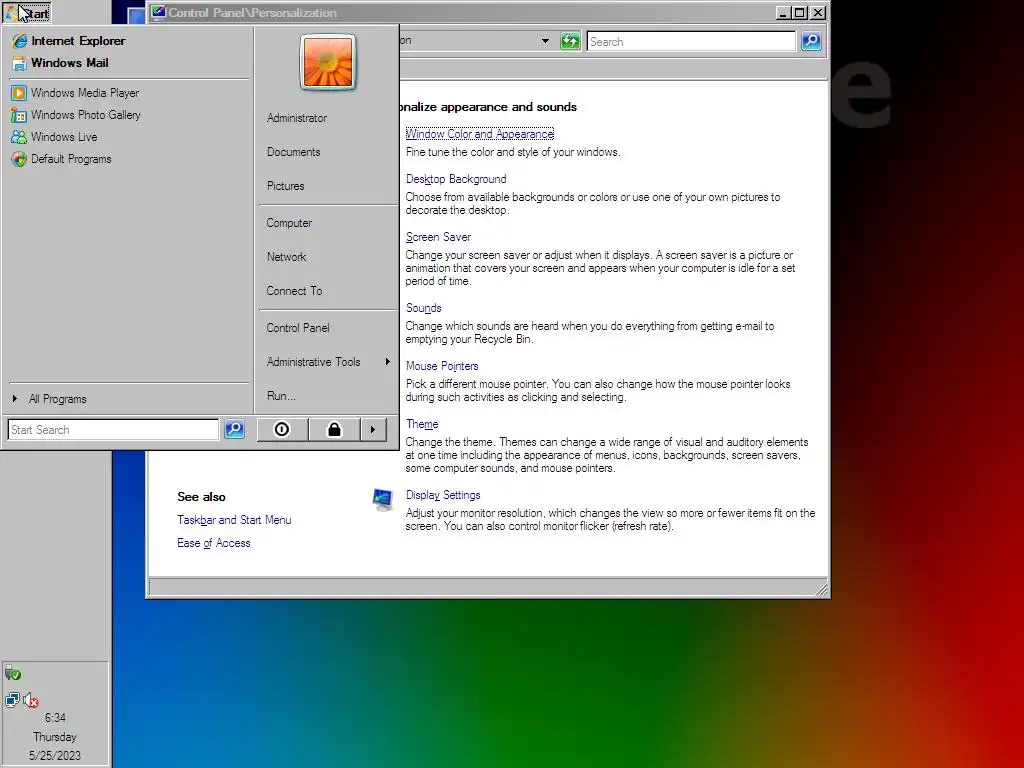Image resolution: width=1024 pixels, height=768 pixels.
Task: Open Taskbar and Start Menu link
Action: tap(234, 520)
